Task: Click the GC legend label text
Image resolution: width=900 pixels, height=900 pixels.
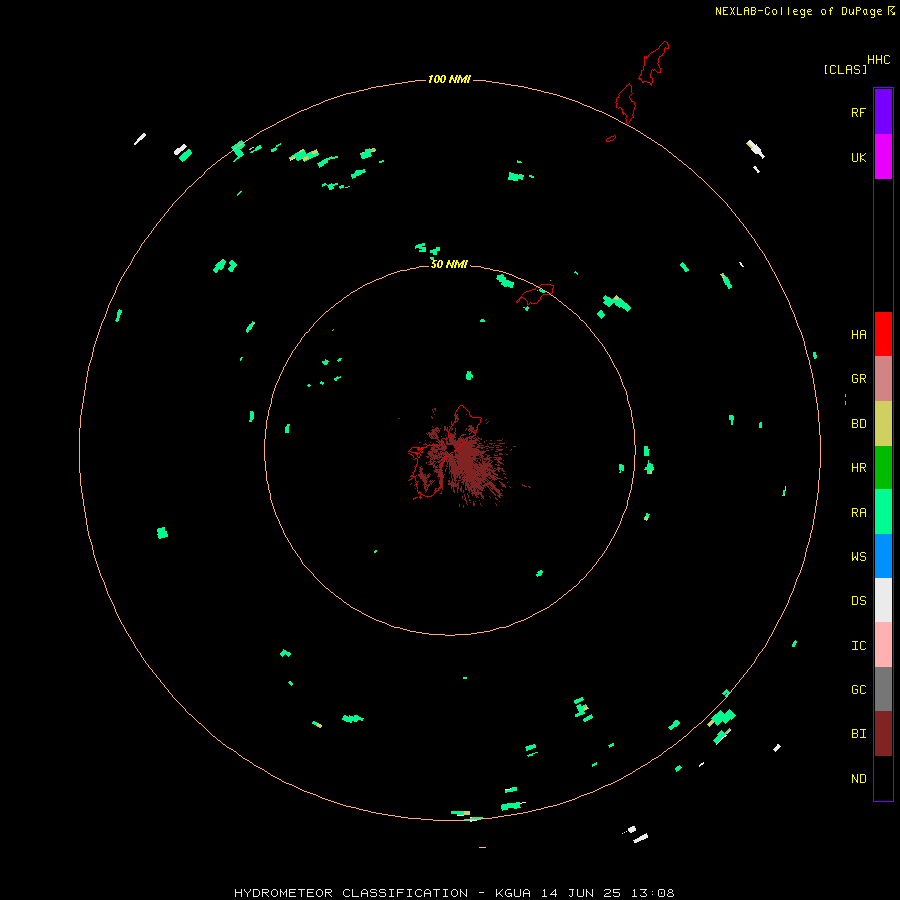Action: tap(858, 689)
